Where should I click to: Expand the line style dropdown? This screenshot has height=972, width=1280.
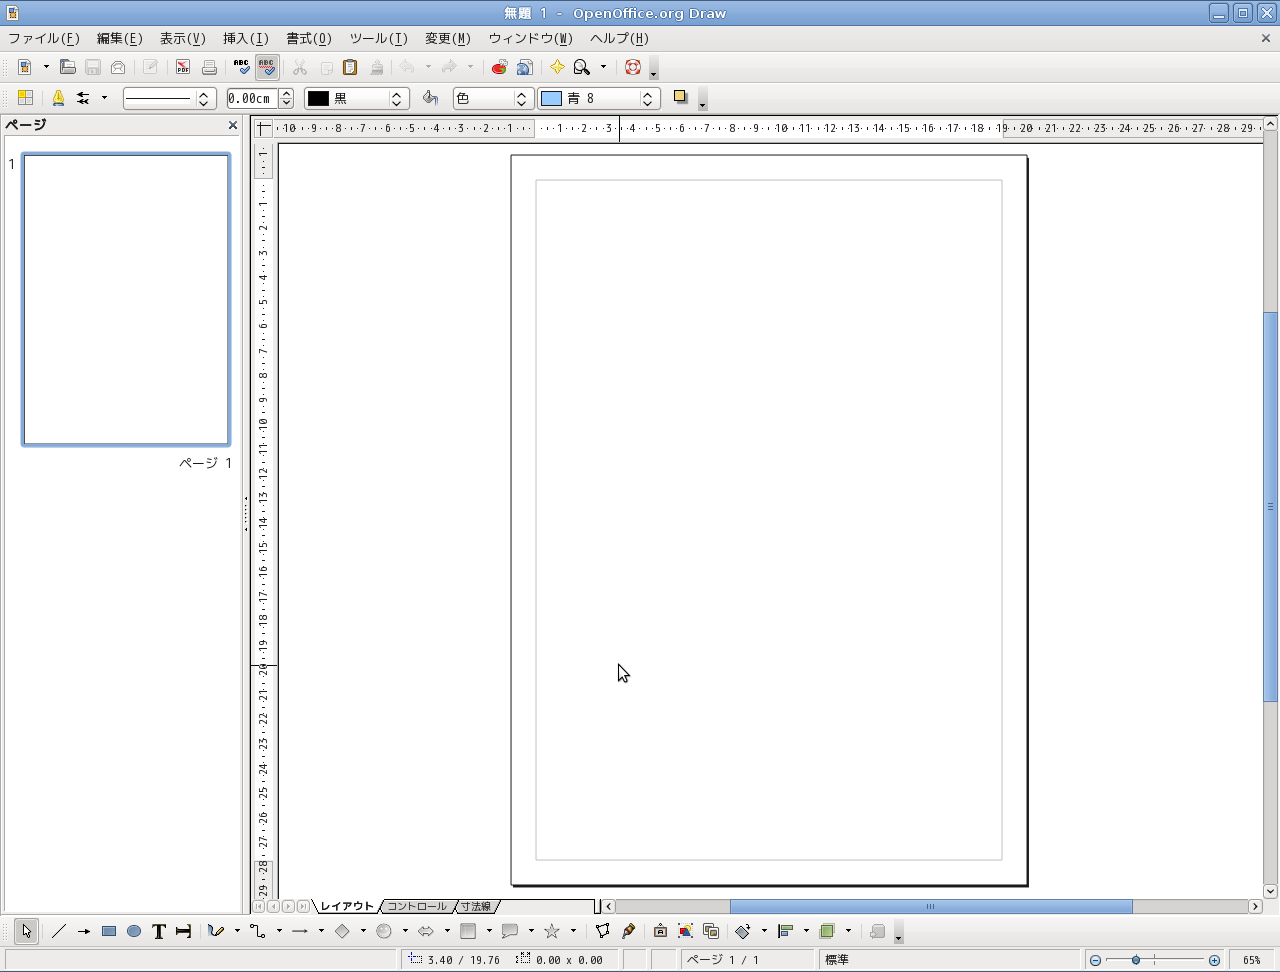point(204,98)
